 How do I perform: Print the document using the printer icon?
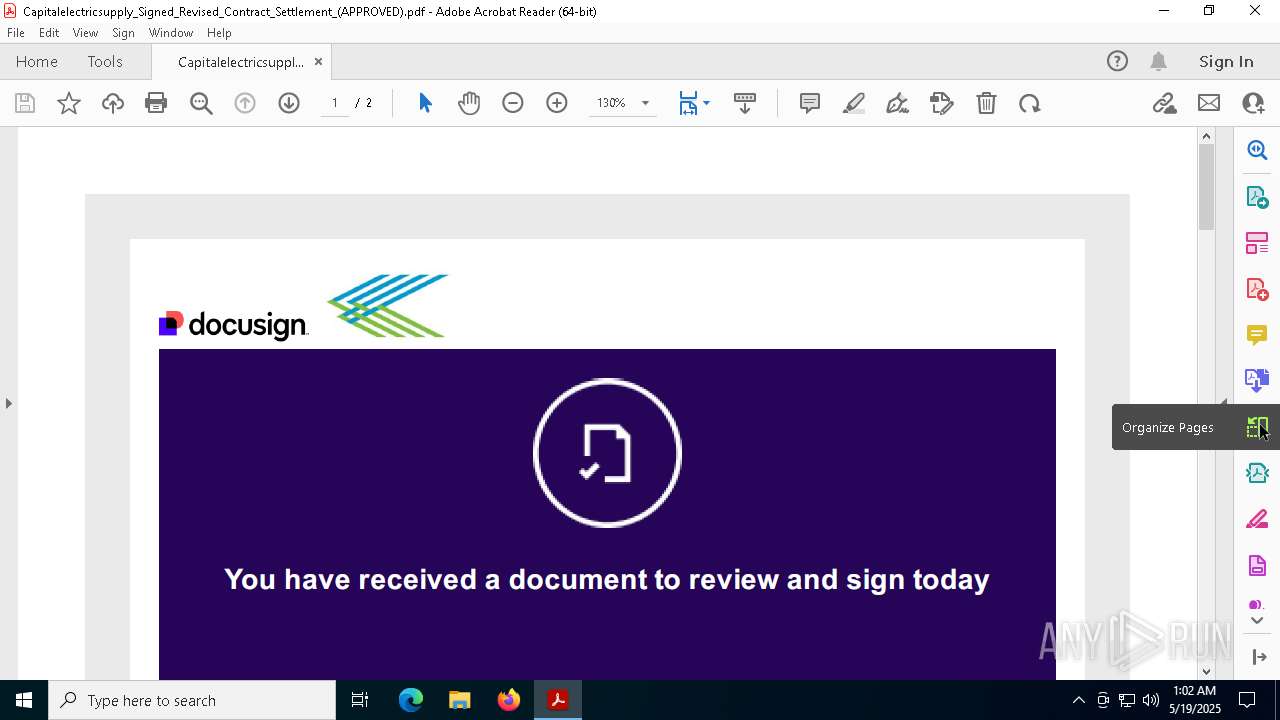tap(156, 103)
